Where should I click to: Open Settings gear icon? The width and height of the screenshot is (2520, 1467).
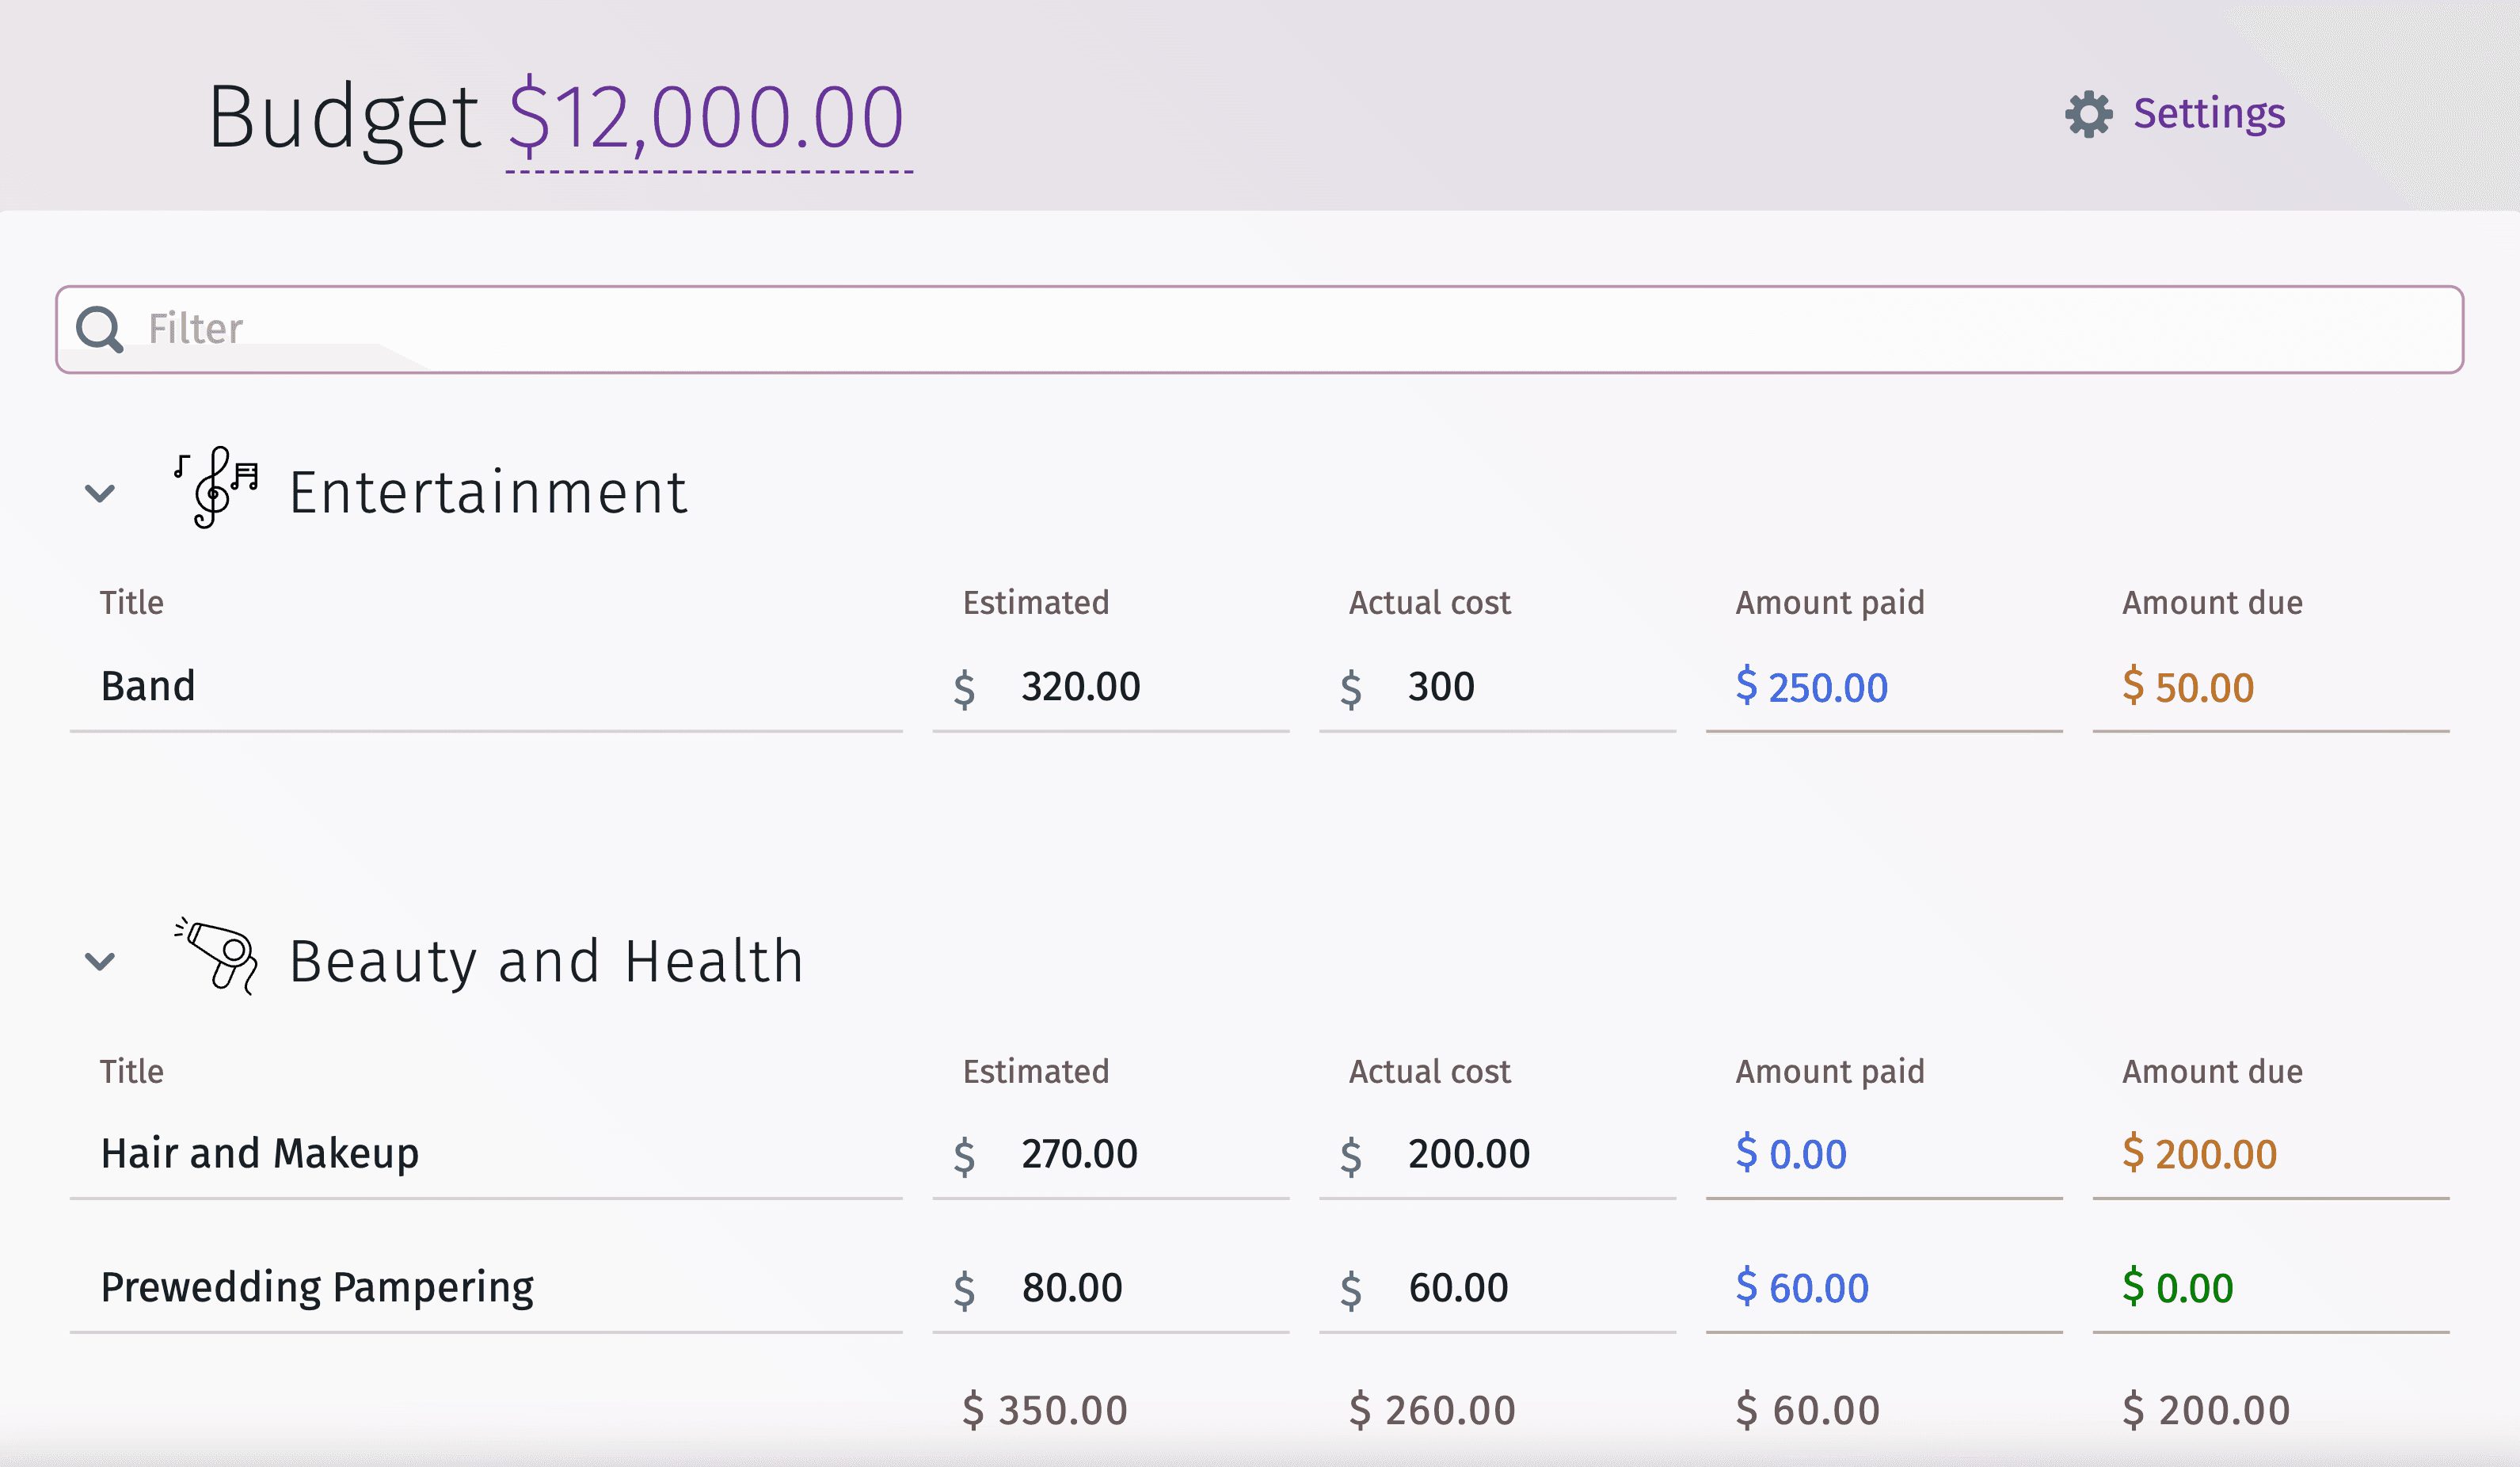(2088, 112)
